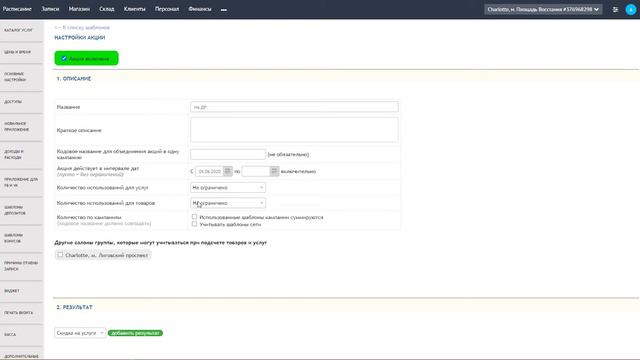Open the start date calendar icon

pyautogui.click(x=228, y=171)
